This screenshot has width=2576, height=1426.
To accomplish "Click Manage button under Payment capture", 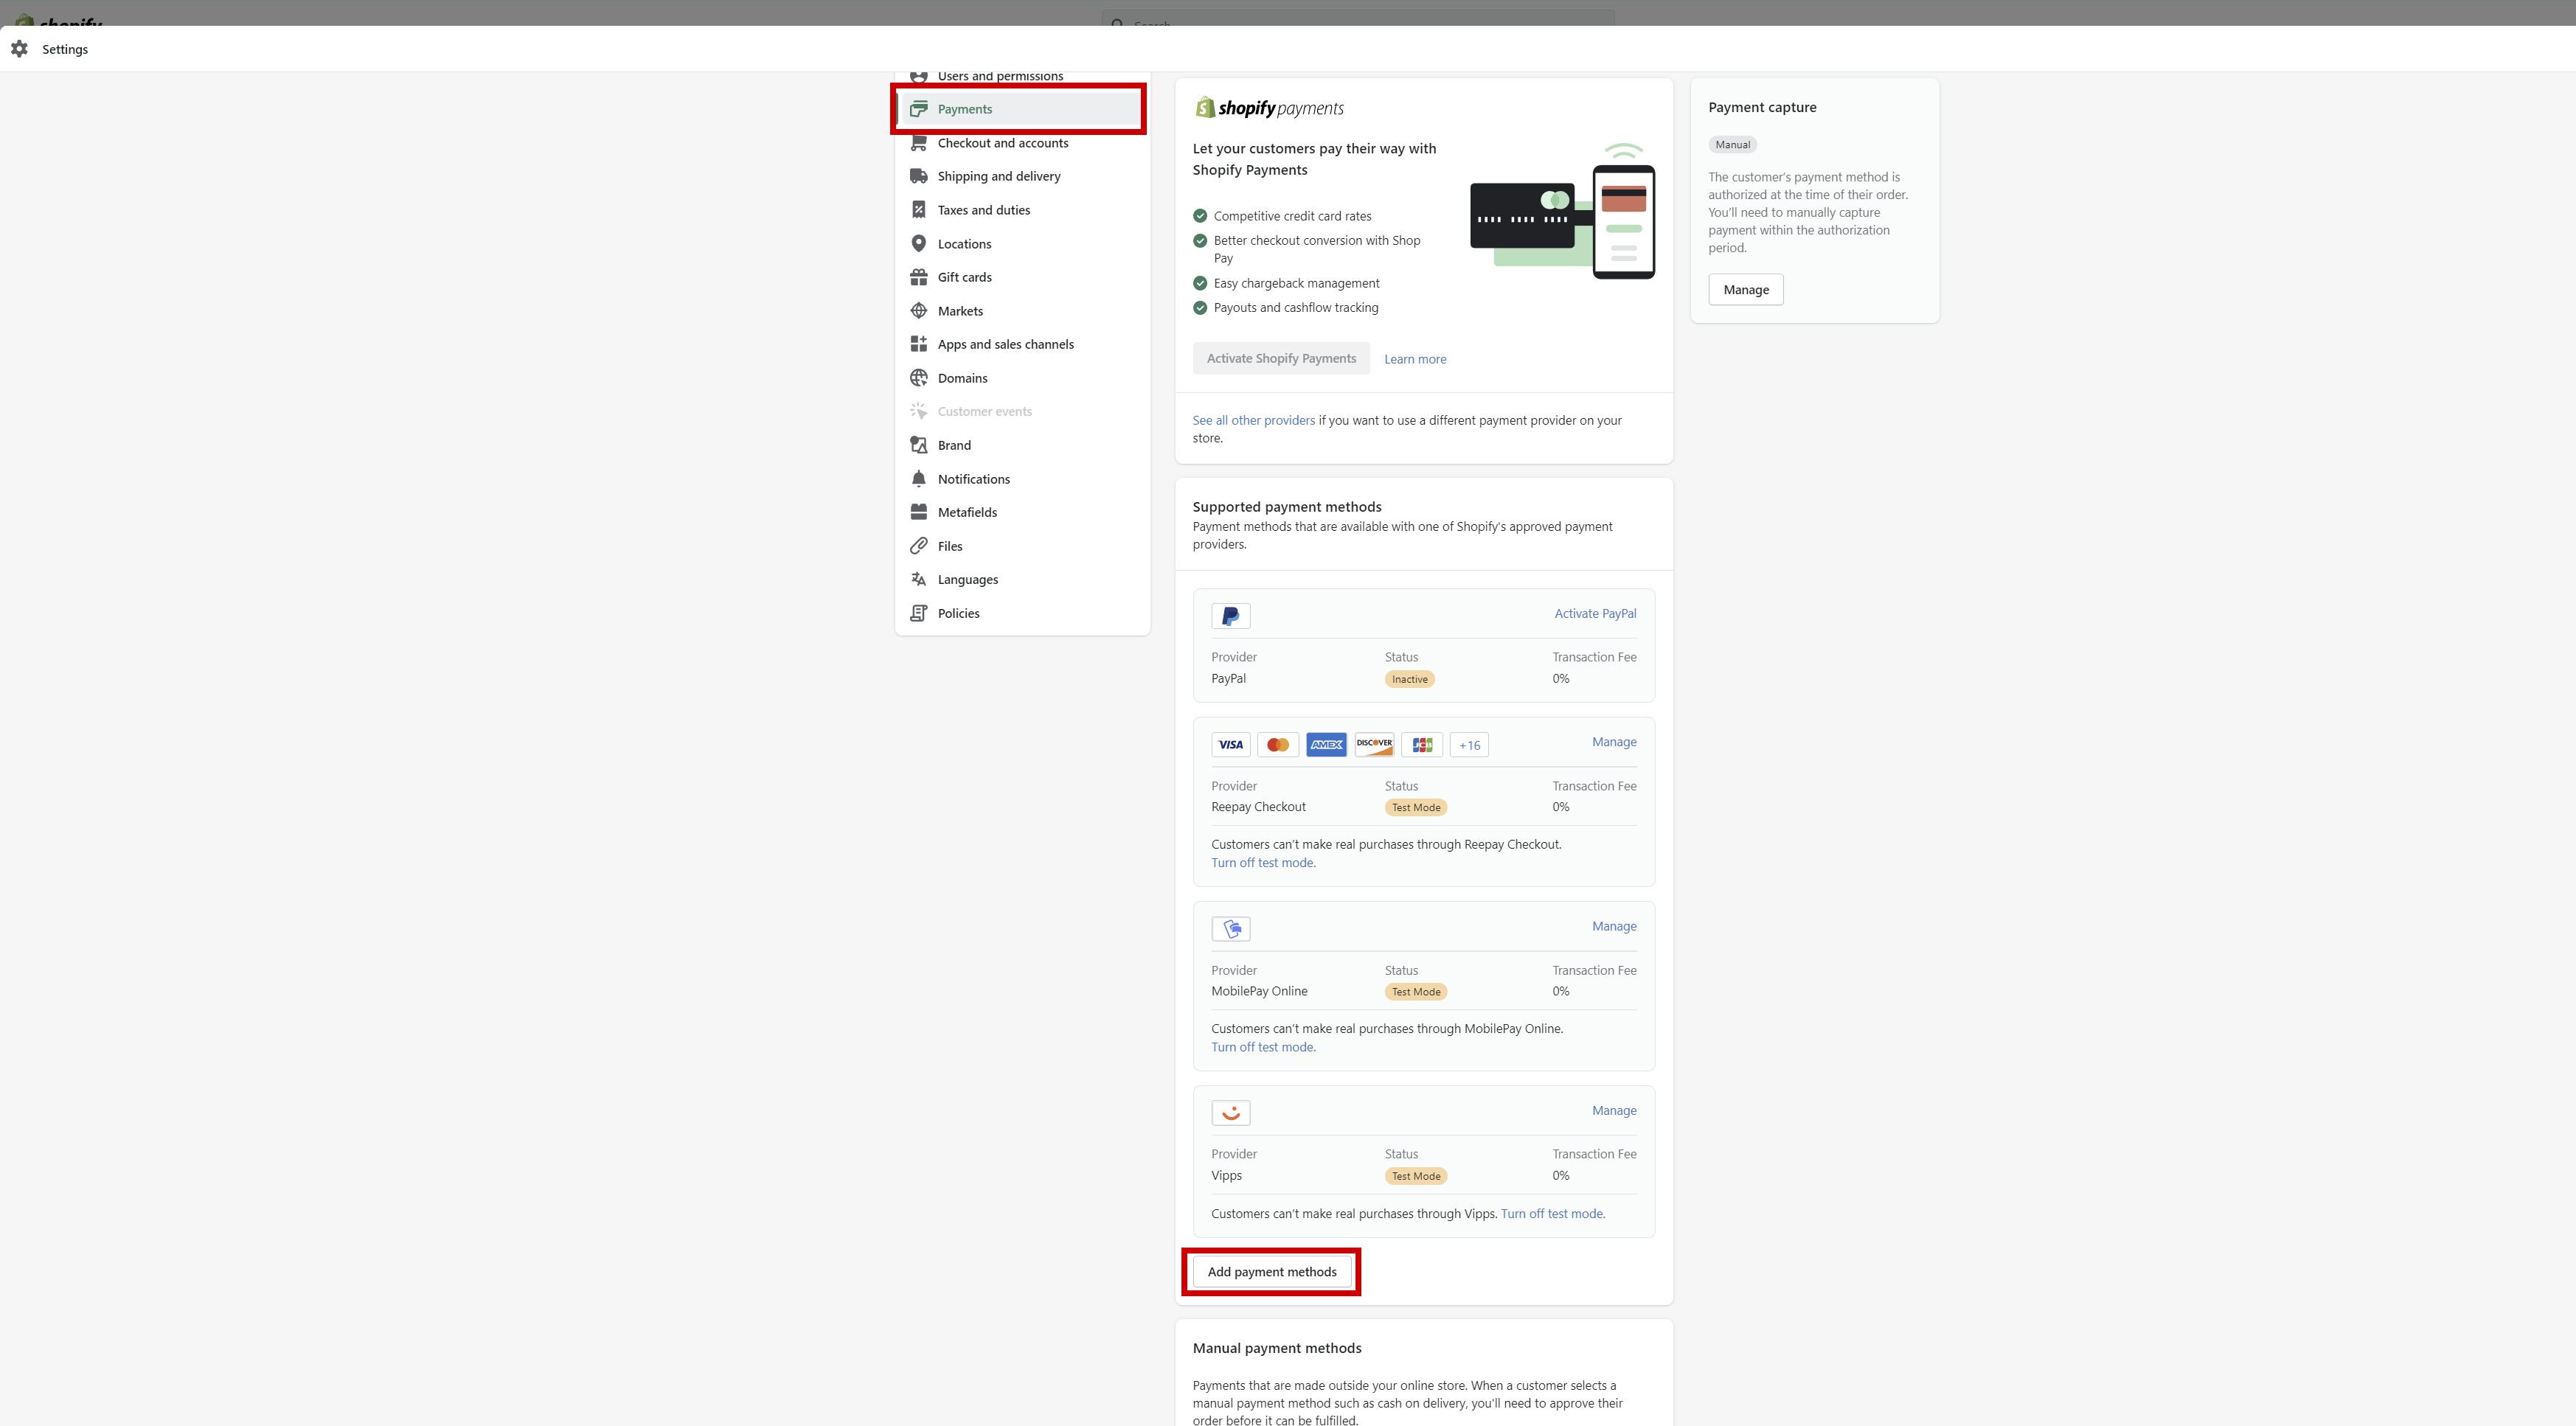I will tap(1746, 290).
